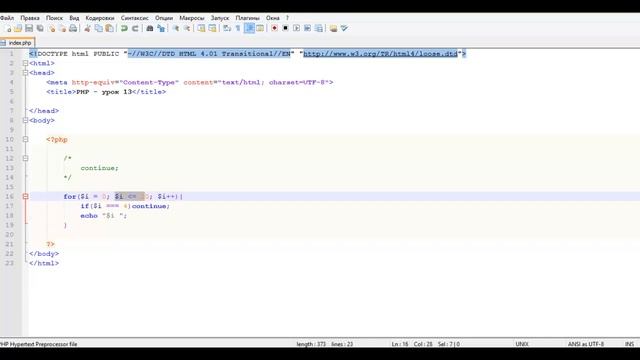Click the closing ?> tag on line 21
The height and width of the screenshot is (360, 640).
(50, 244)
